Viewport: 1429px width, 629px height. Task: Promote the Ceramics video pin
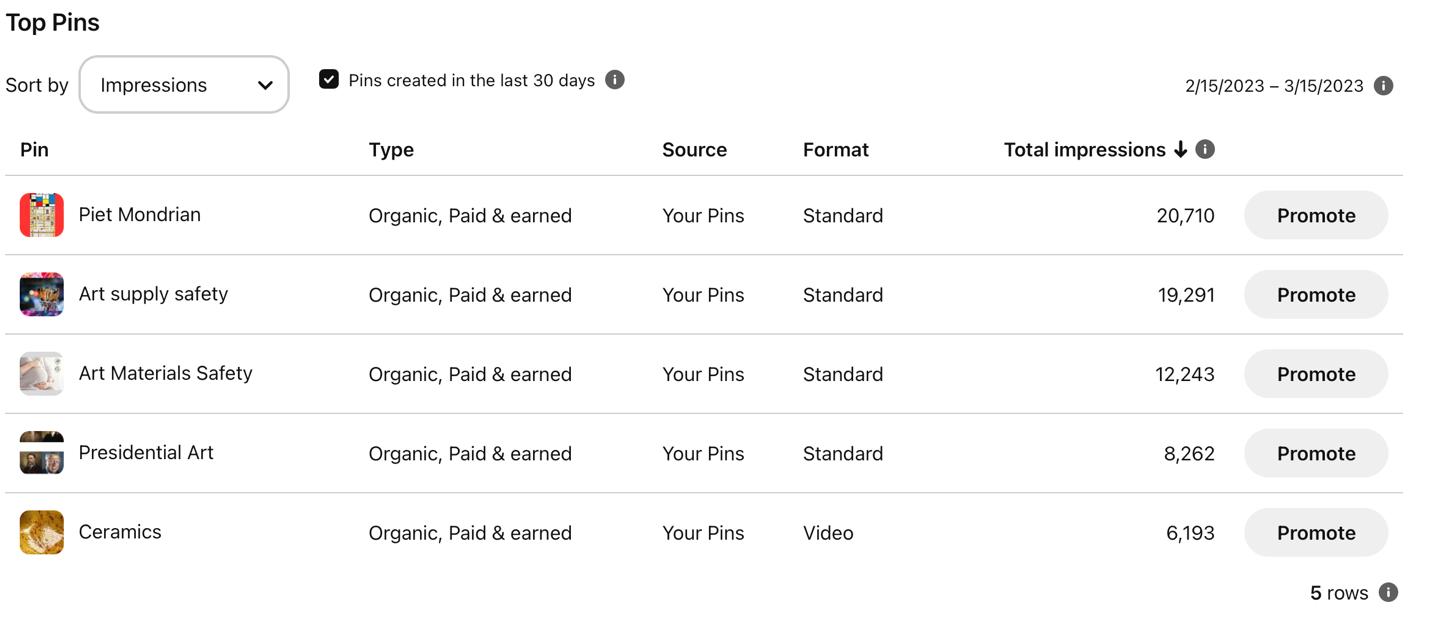(x=1315, y=533)
